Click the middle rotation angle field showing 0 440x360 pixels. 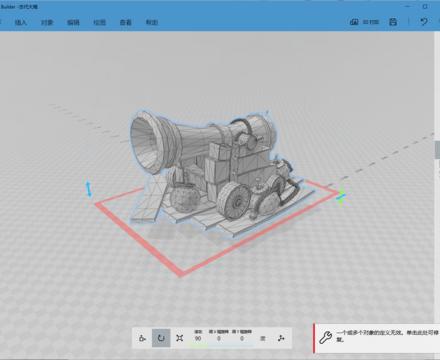click(x=219, y=339)
